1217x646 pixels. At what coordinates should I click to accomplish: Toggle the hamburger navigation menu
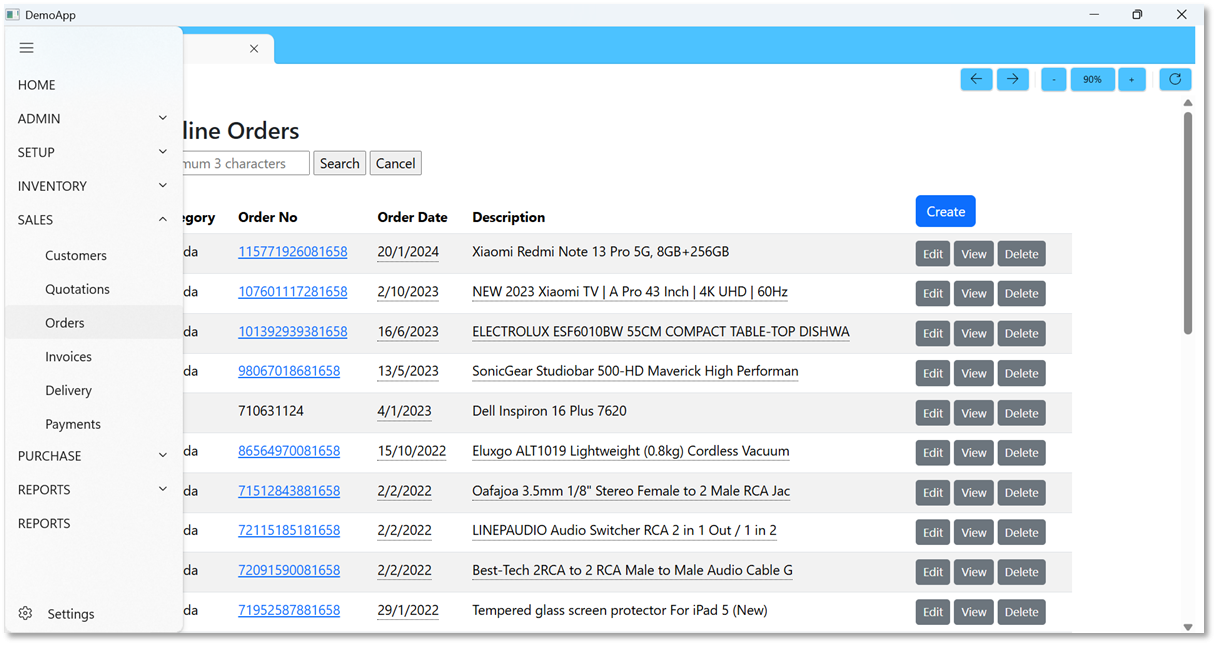27,48
